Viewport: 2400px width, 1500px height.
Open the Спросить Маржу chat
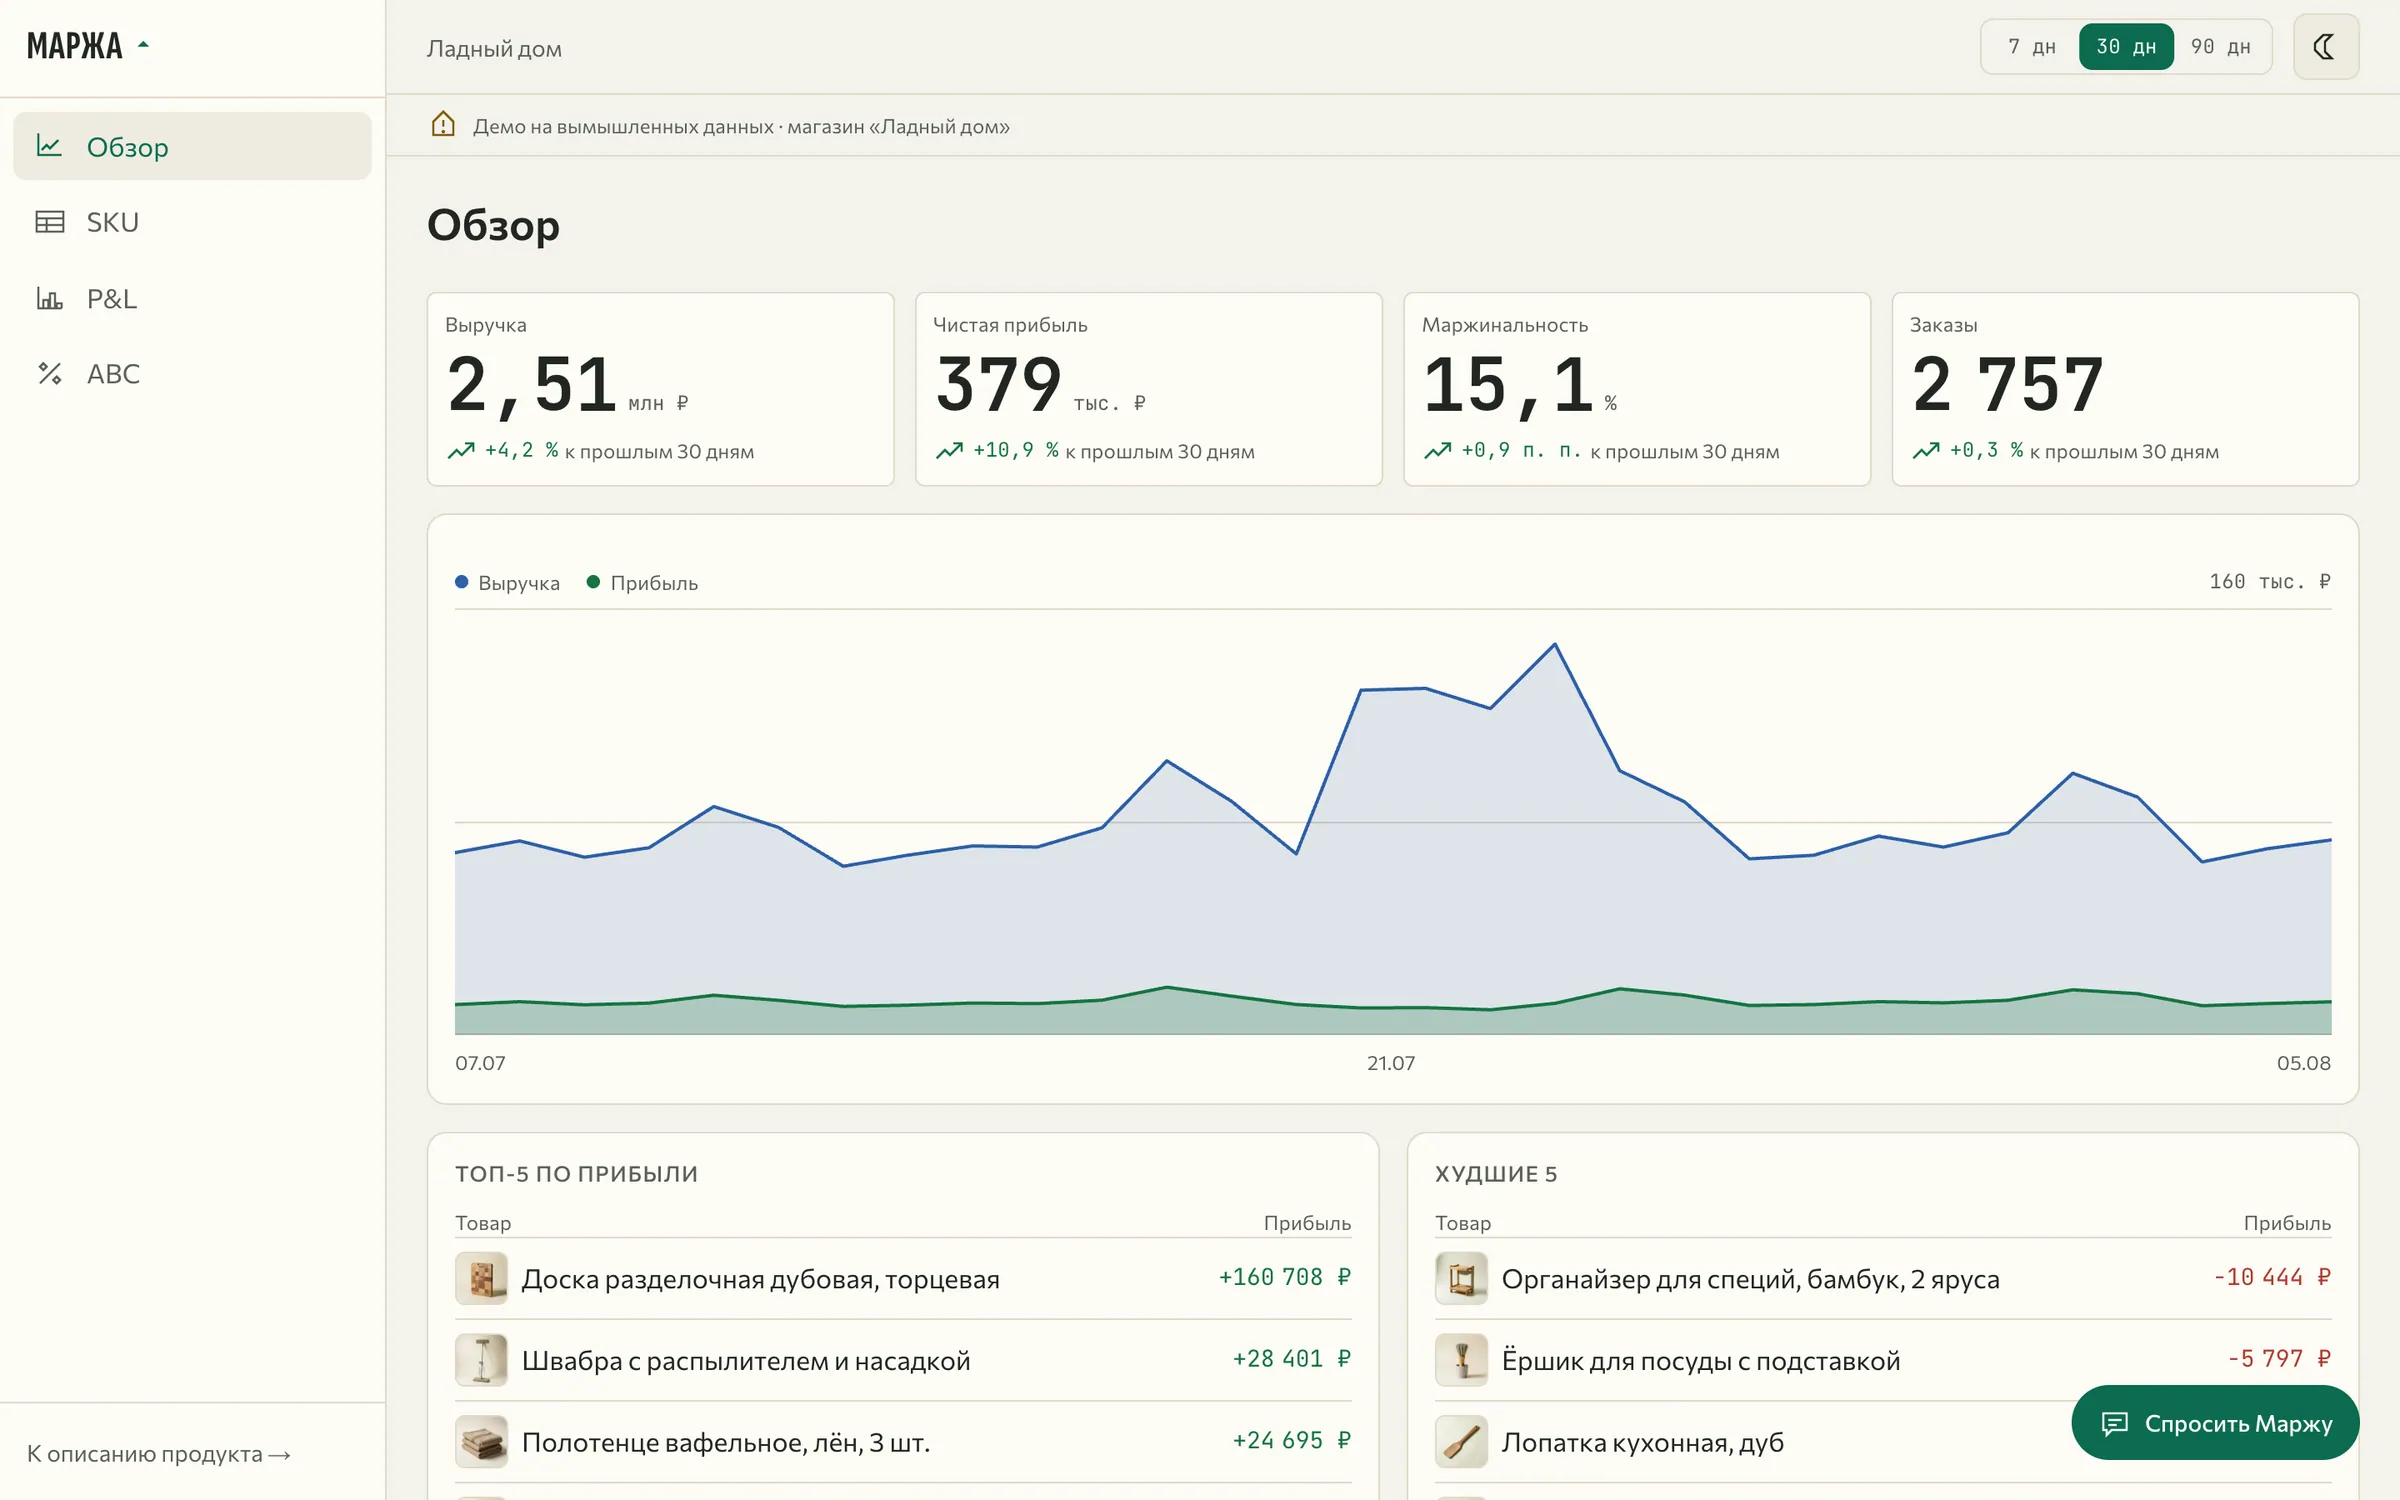(x=2215, y=1423)
